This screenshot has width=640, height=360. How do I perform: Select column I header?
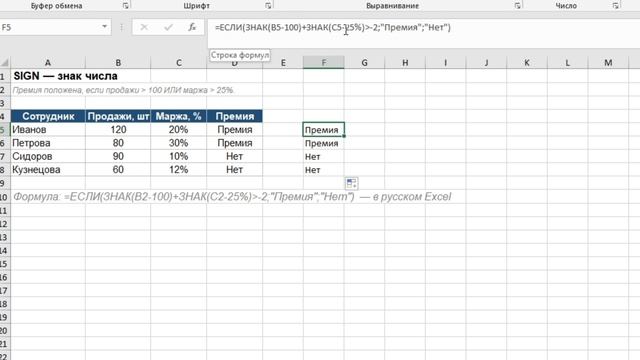coord(445,62)
